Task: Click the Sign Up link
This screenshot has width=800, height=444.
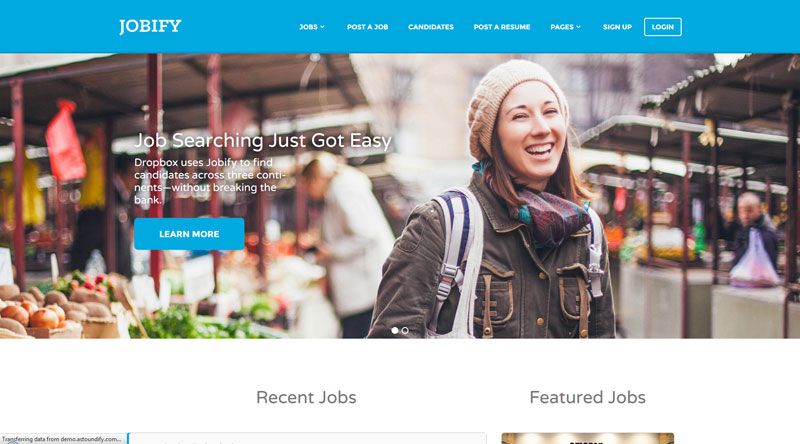Action: coord(617,27)
